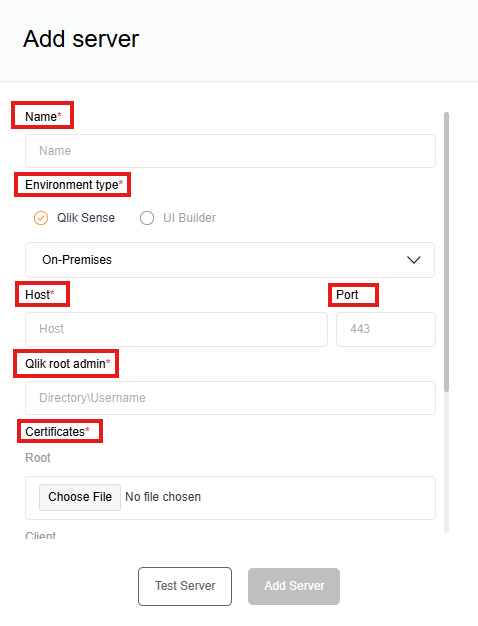Click the Directory\Username input field
478x626 pixels.
(x=230, y=398)
